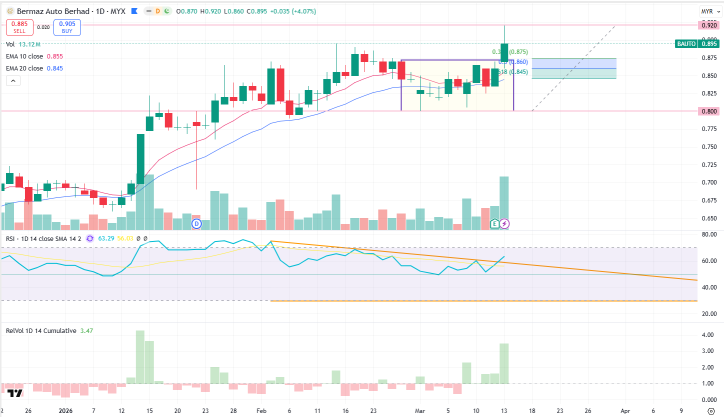Select the purple-bordered yellow rectangle drawing
This screenshot has height=417, width=724.
tap(457, 85)
